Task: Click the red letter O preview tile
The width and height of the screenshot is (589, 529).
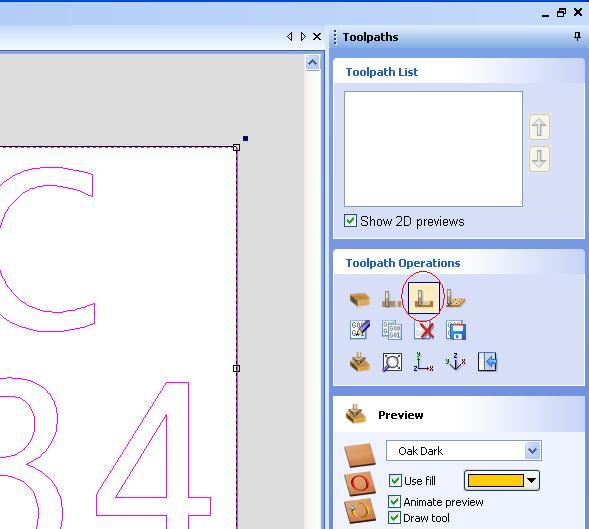Action: [359, 484]
